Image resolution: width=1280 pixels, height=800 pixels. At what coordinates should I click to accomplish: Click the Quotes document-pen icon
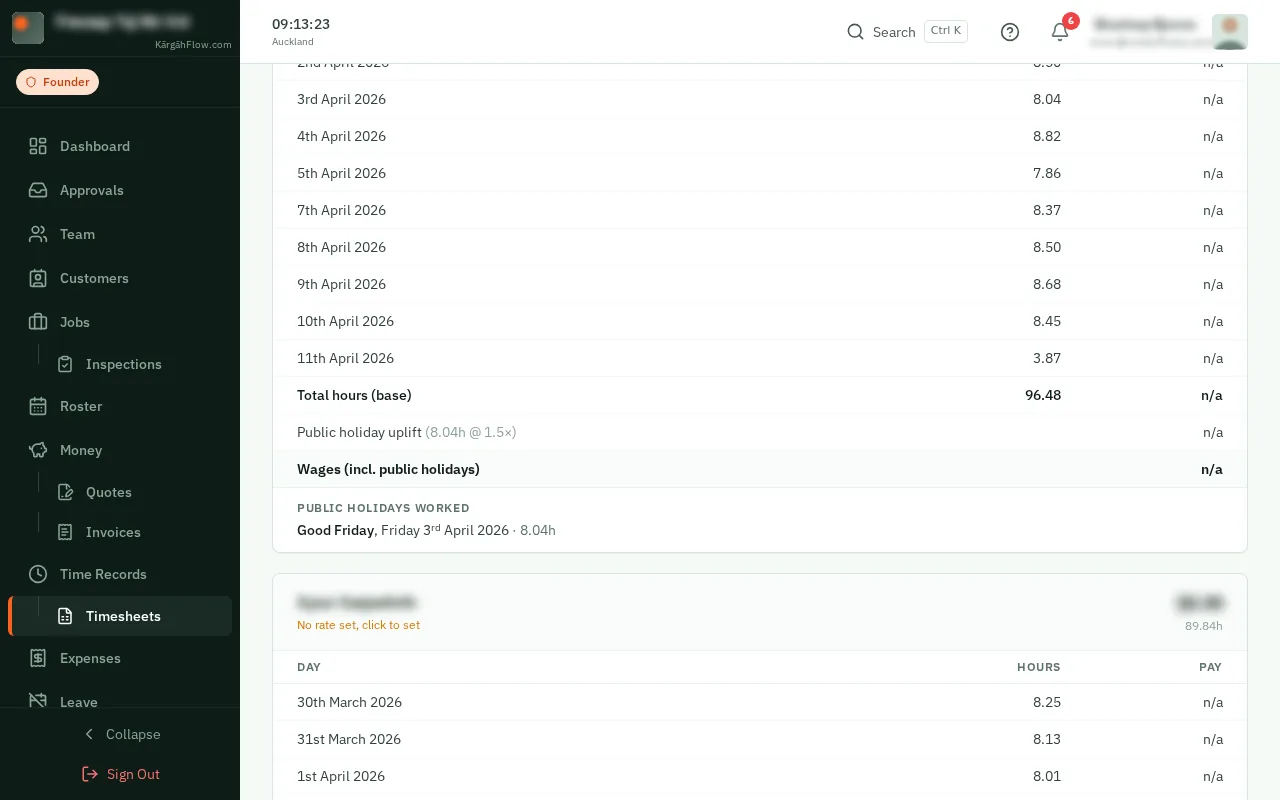[65, 492]
